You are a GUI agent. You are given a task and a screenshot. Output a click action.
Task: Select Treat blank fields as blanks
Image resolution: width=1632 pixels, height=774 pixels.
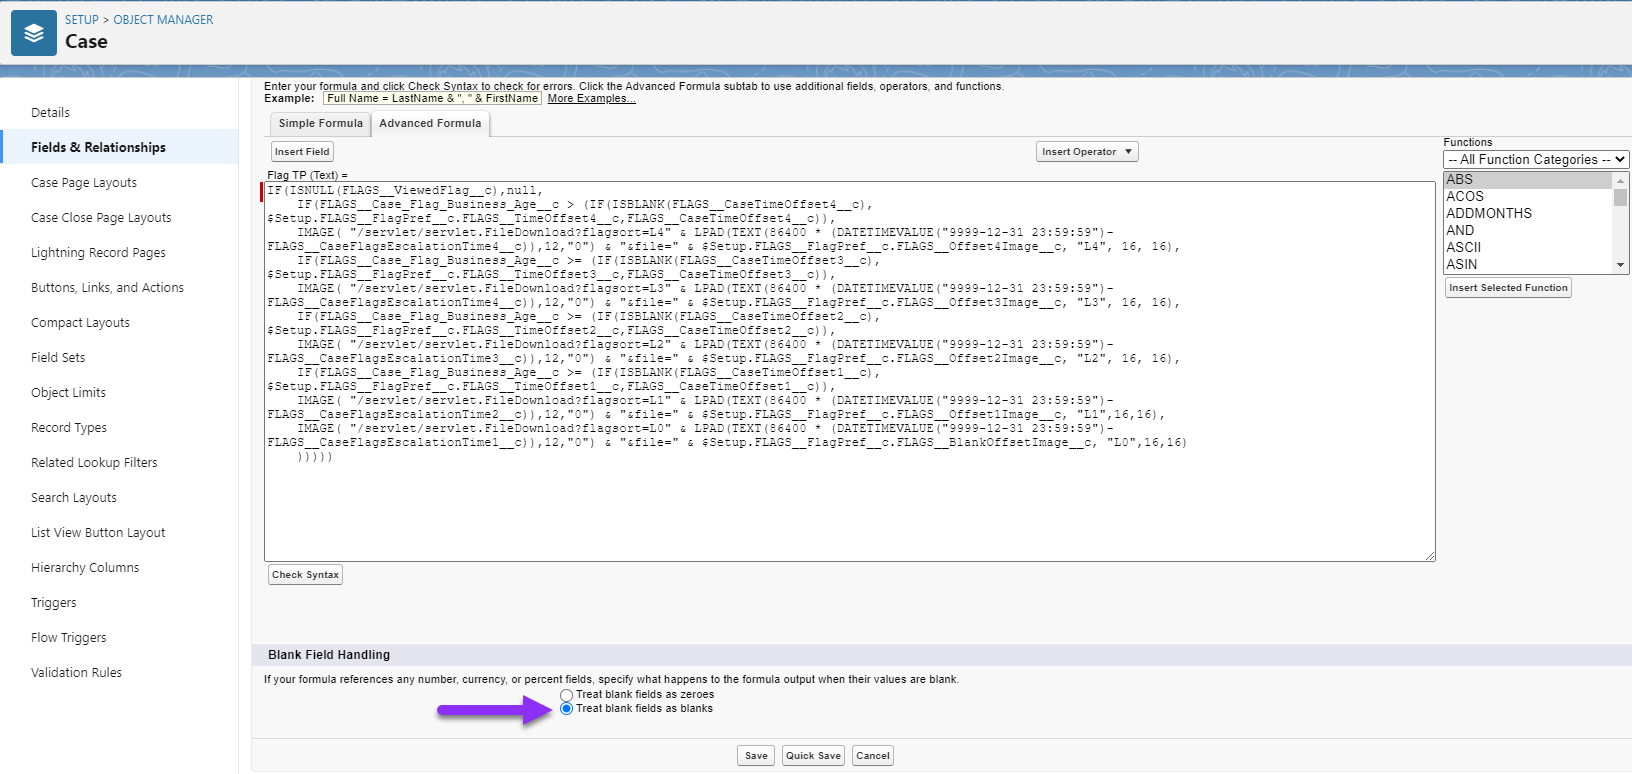(x=567, y=709)
